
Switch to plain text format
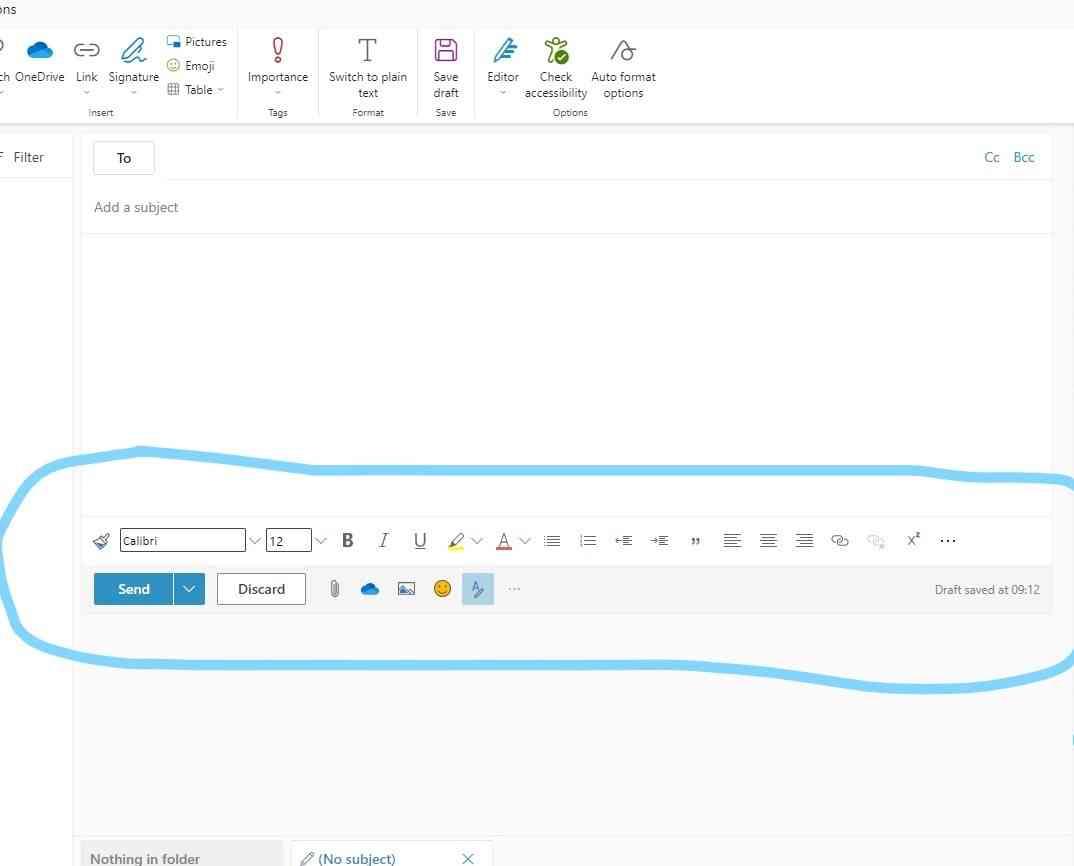pyautogui.click(x=368, y=68)
